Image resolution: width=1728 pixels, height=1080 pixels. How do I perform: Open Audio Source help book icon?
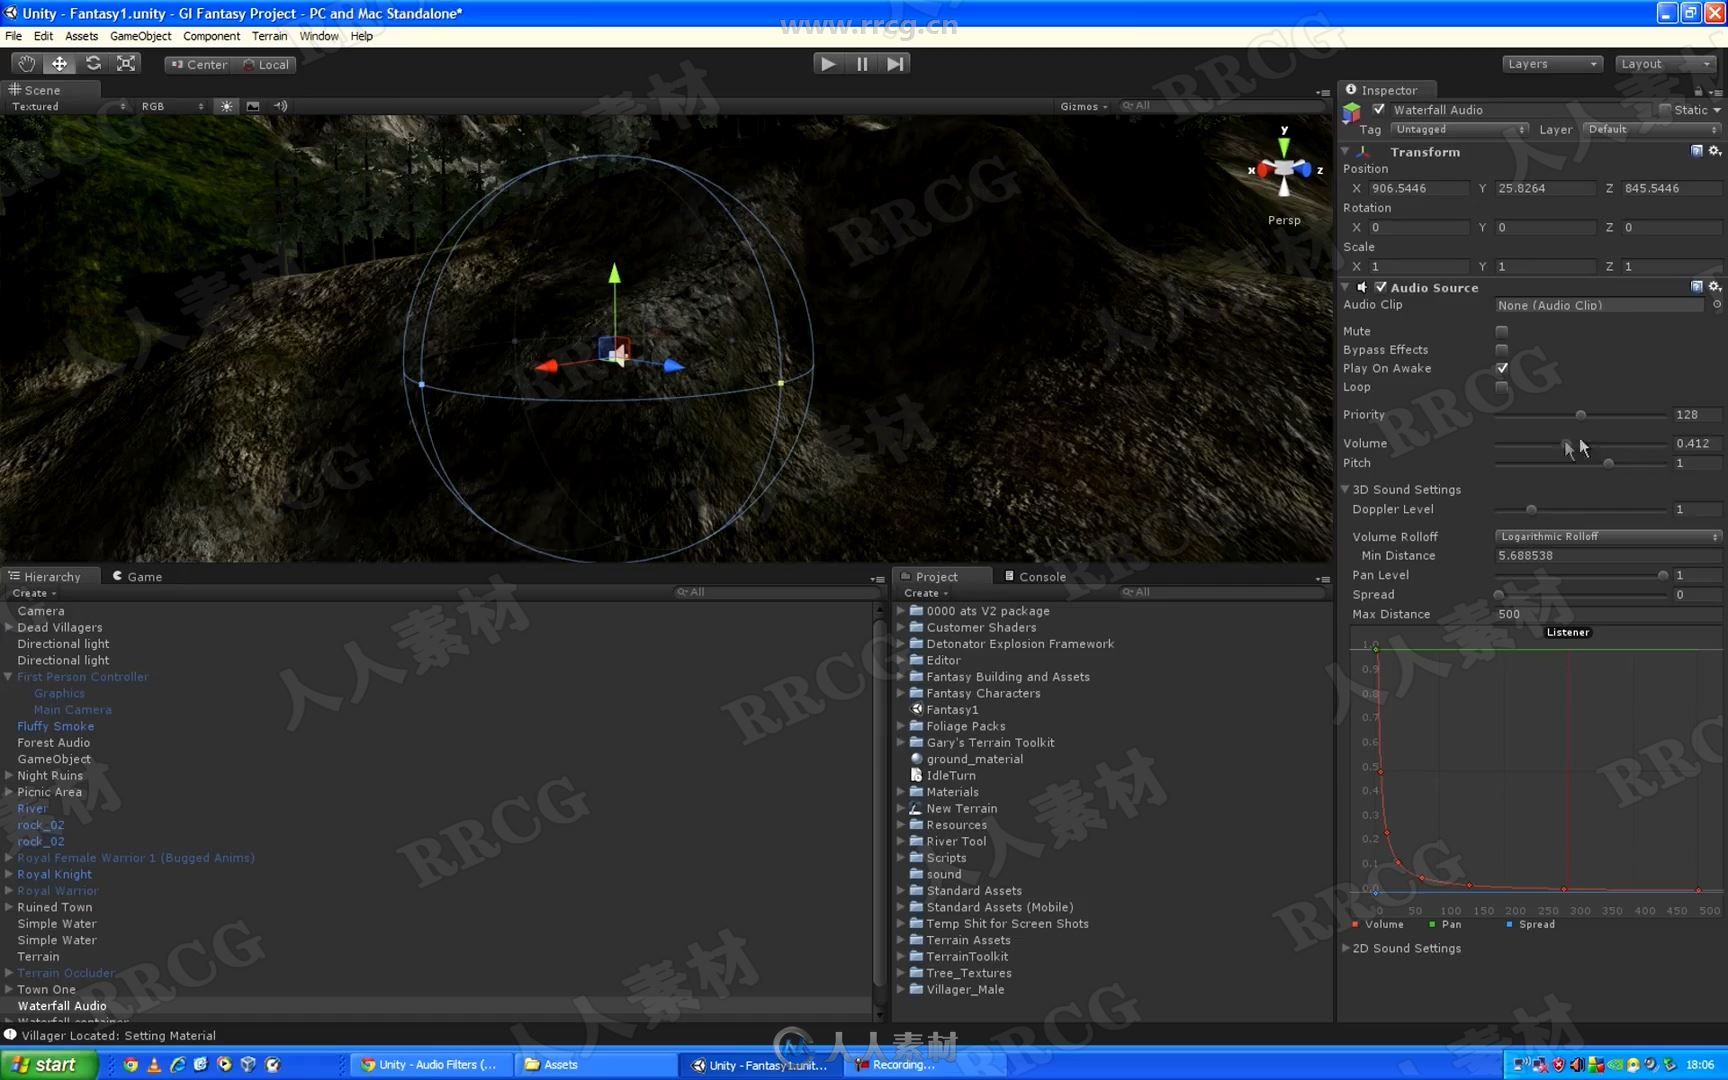[x=1697, y=287]
